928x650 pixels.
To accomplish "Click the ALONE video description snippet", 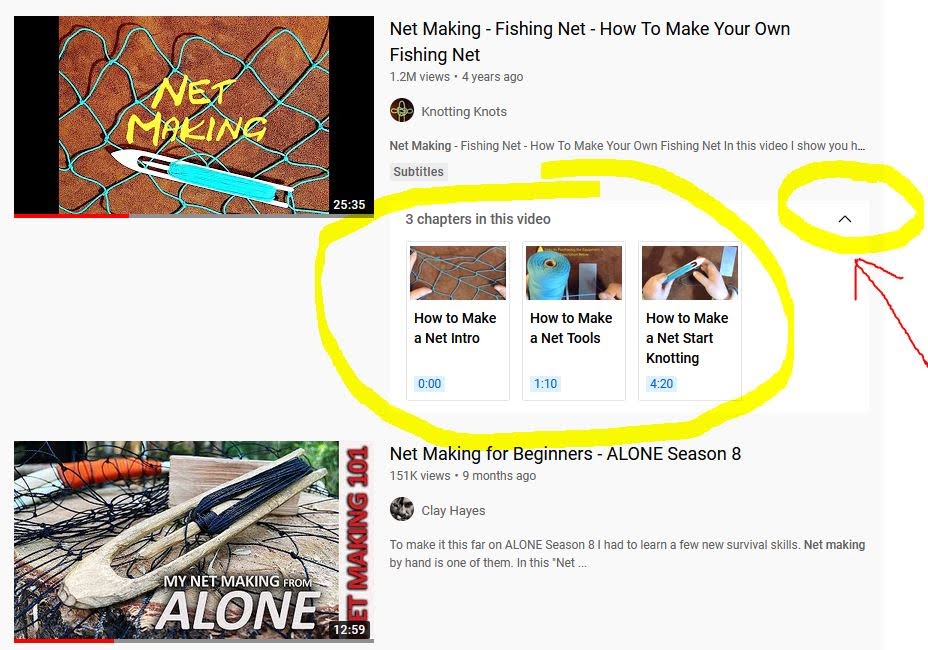I will [627, 554].
